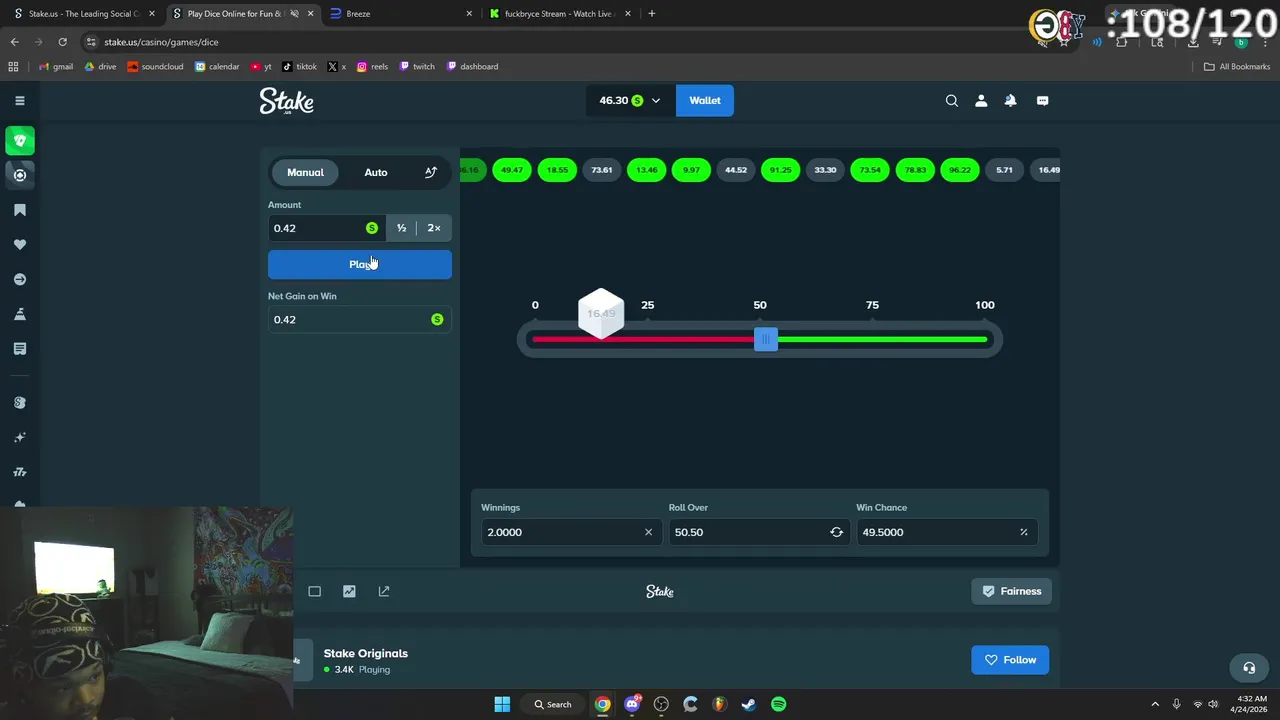Swap Roll Over mode with the refresh icon
Viewport: 1280px width, 720px height.
click(x=836, y=532)
